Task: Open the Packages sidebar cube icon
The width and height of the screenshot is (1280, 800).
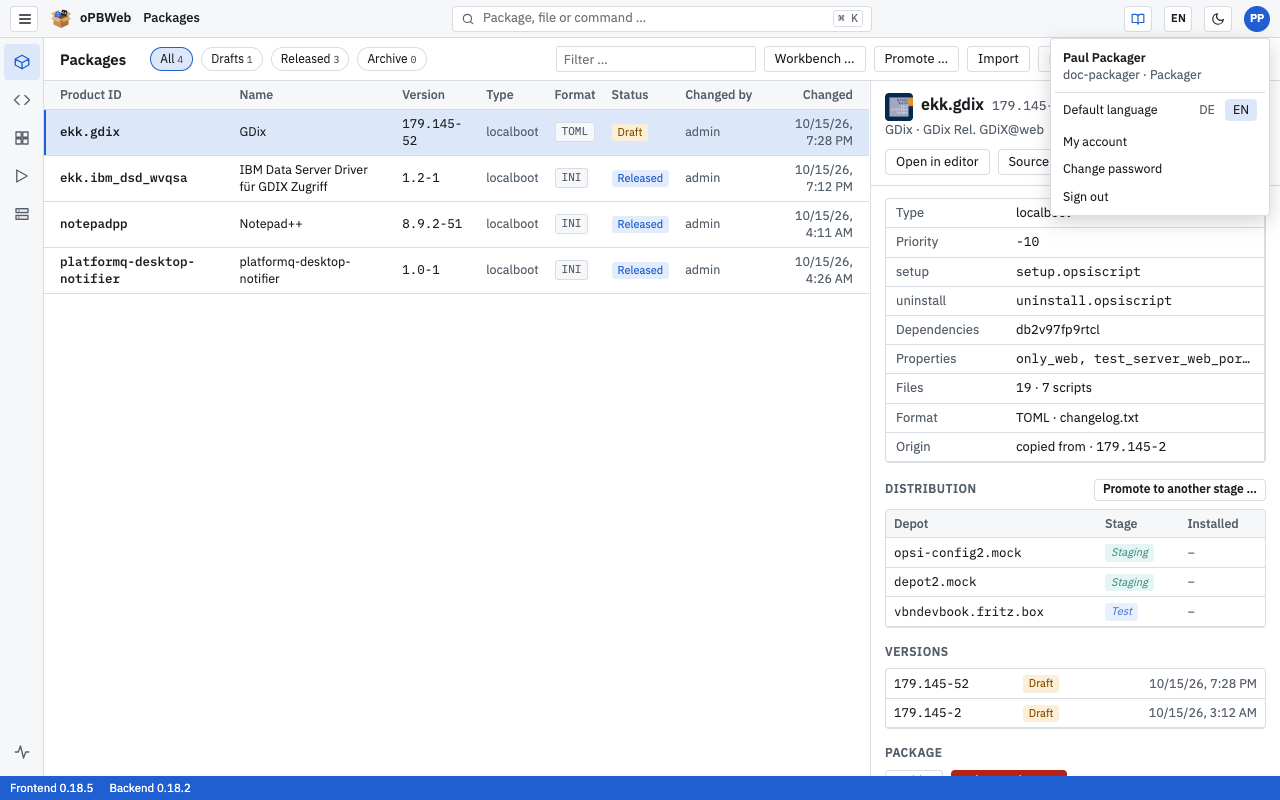Action: pyautogui.click(x=22, y=62)
